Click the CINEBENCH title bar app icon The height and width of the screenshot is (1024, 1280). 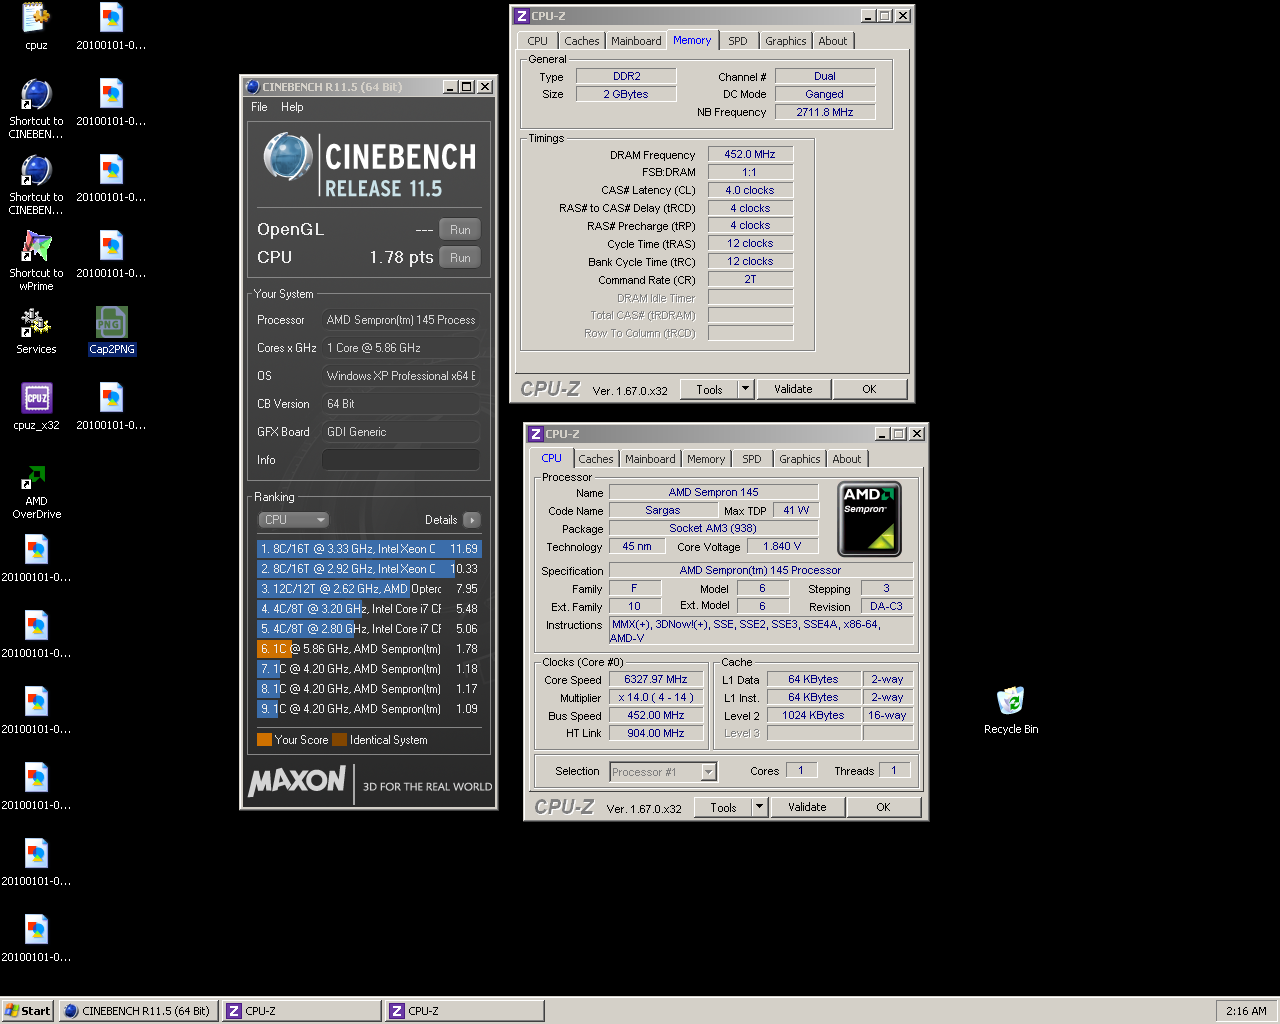click(x=252, y=87)
